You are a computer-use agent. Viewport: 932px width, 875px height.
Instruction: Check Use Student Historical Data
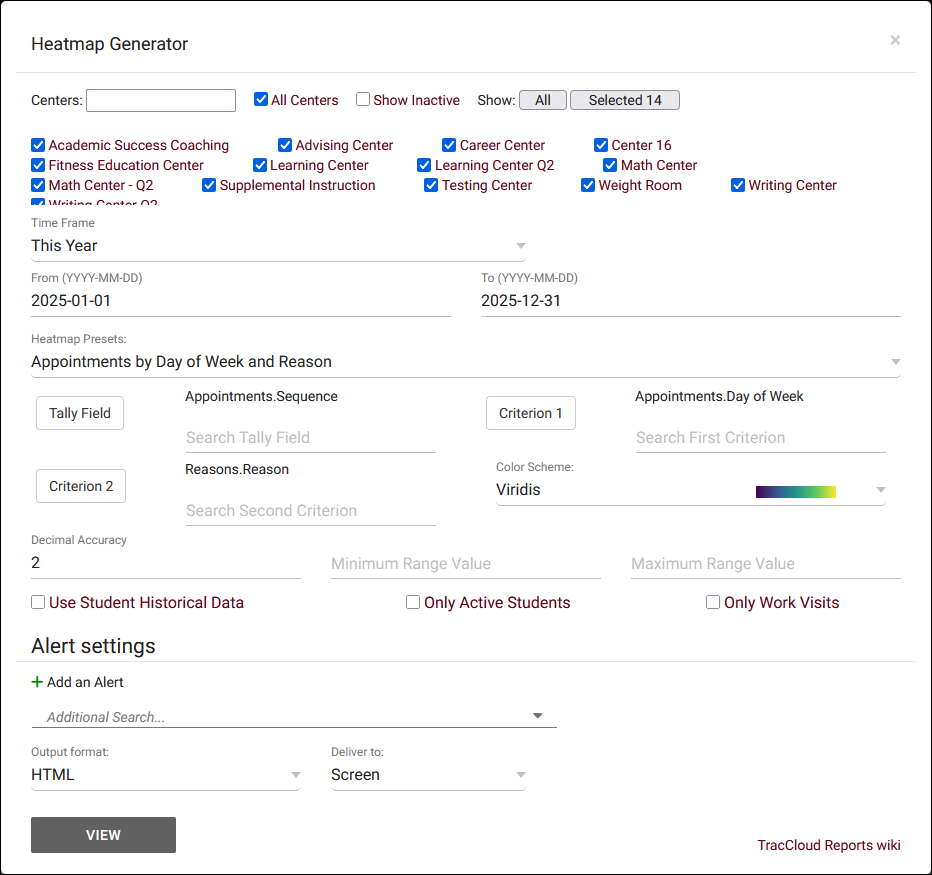[x=38, y=603]
